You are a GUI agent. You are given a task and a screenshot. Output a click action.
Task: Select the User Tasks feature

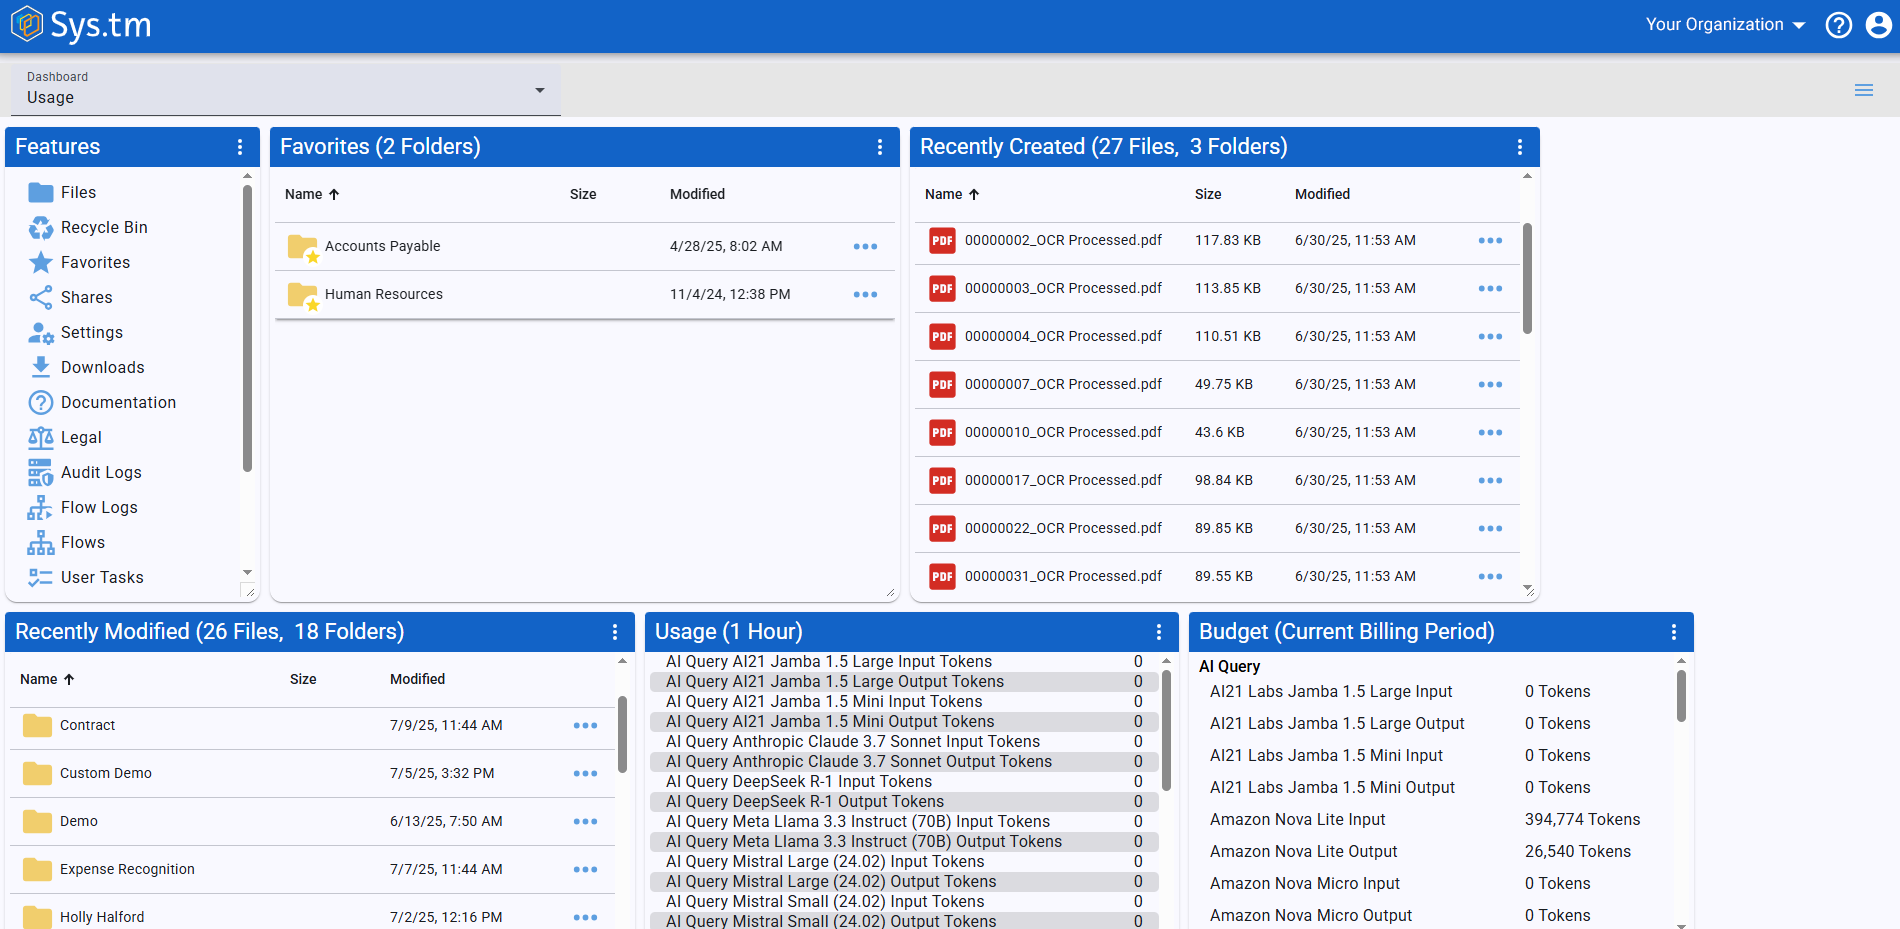click(102, 577)
